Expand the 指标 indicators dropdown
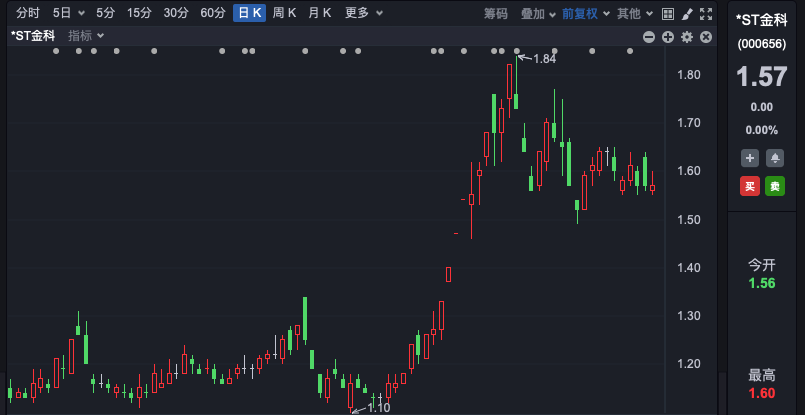 tap(86, 36)
